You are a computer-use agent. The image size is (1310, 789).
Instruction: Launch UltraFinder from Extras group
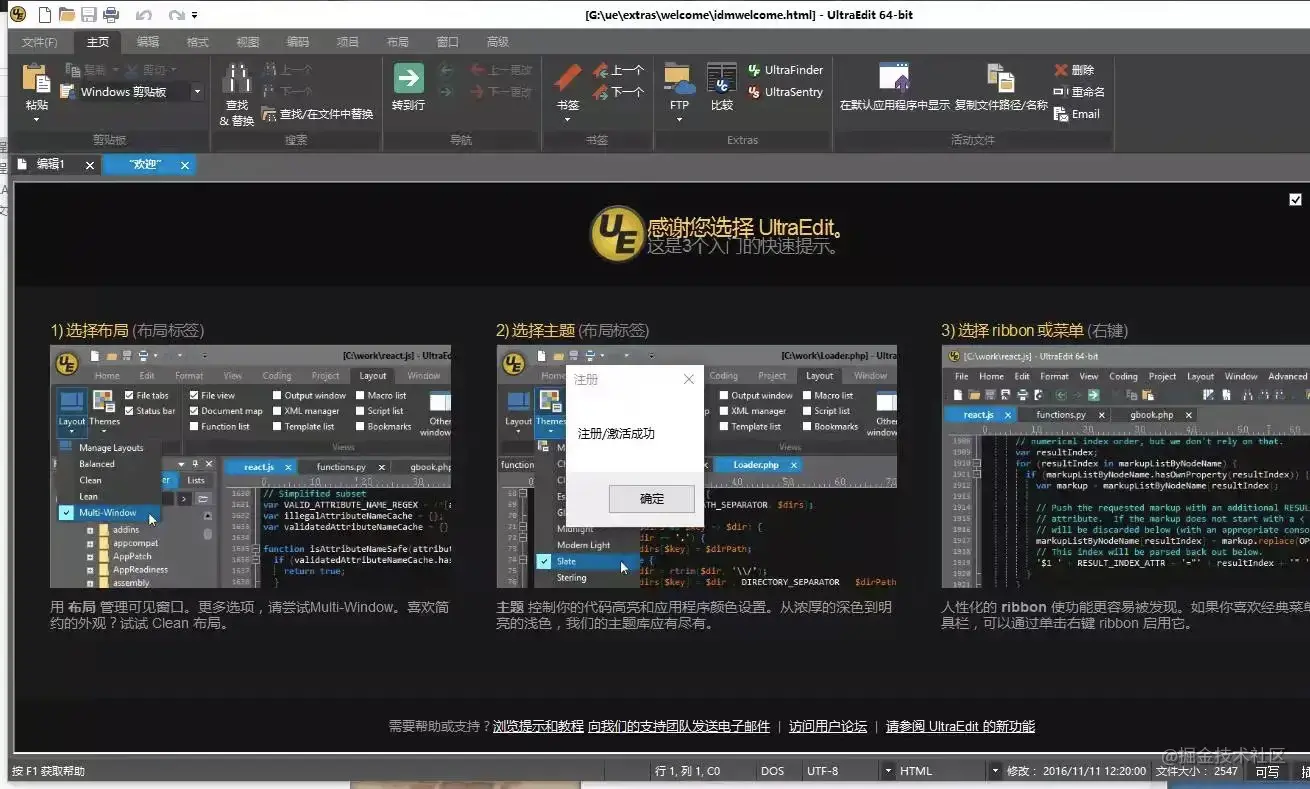point(786,70)
